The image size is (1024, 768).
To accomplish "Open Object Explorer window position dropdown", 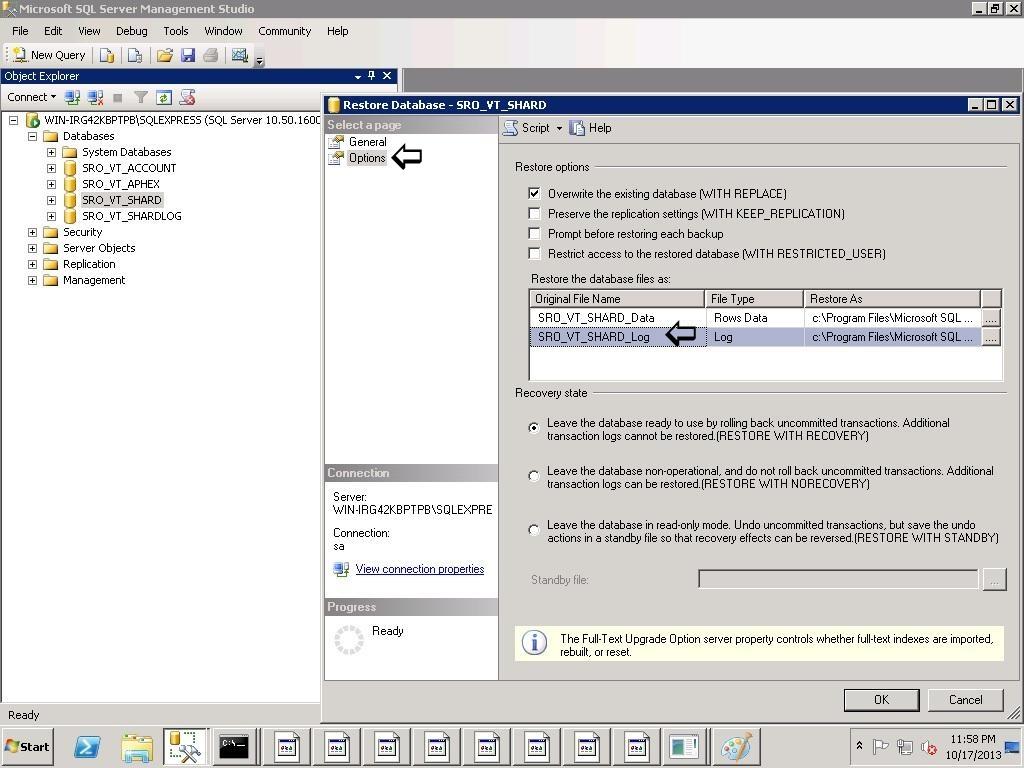I will [358, 76].
